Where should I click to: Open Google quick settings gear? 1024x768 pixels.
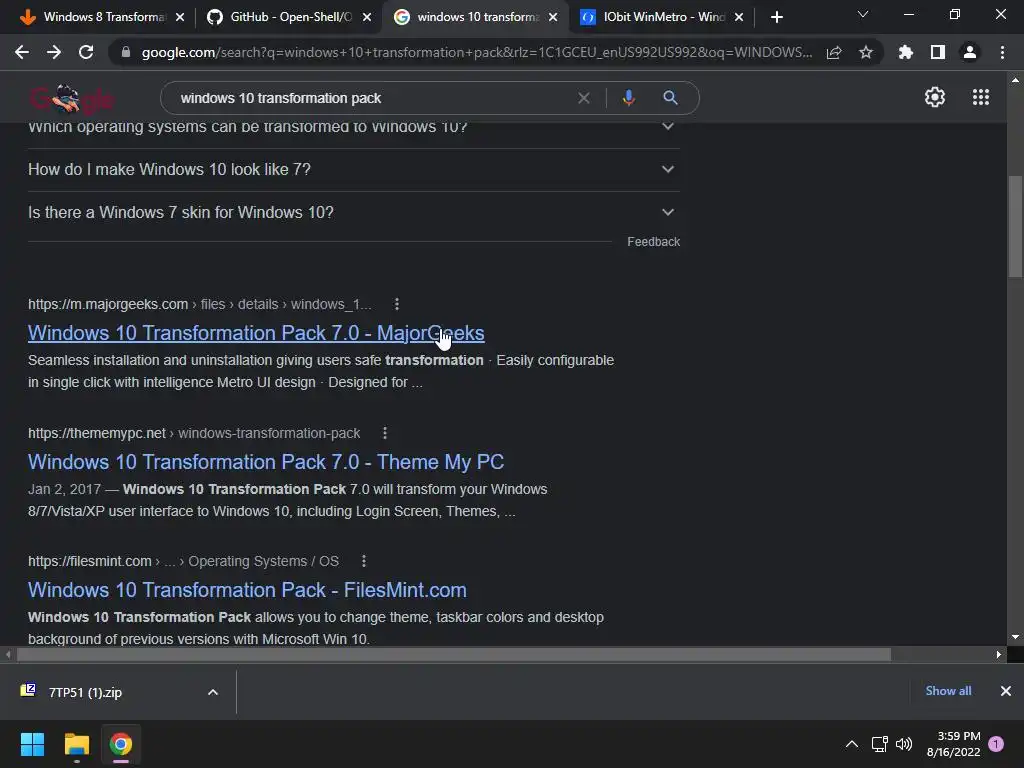coord(935,97)
